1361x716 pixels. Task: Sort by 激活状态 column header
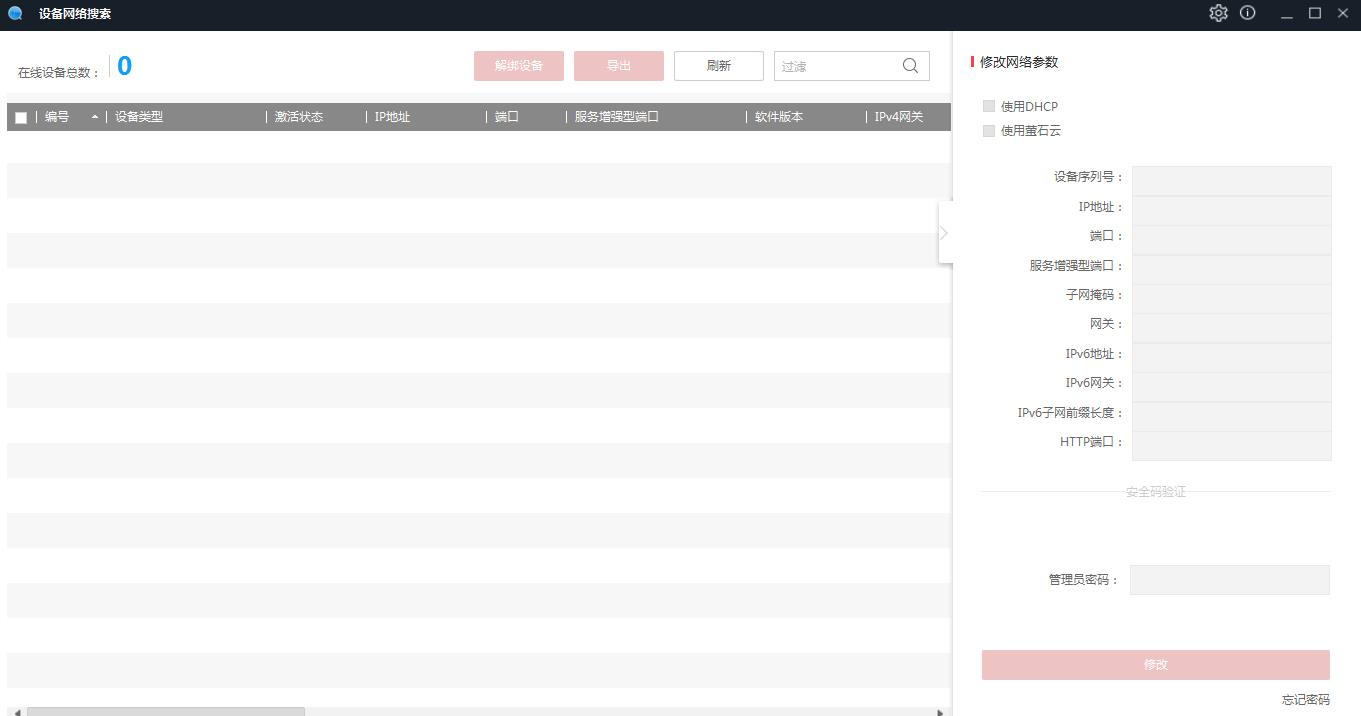(x=299, y=117)
